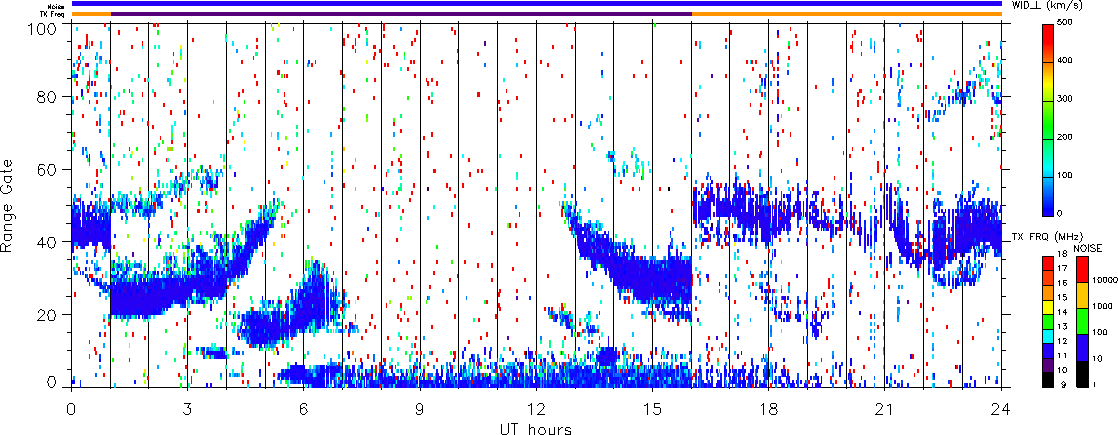Click the purple segment of the TX Freq bar
1118x435 pixels.
(x=400, y=14)
